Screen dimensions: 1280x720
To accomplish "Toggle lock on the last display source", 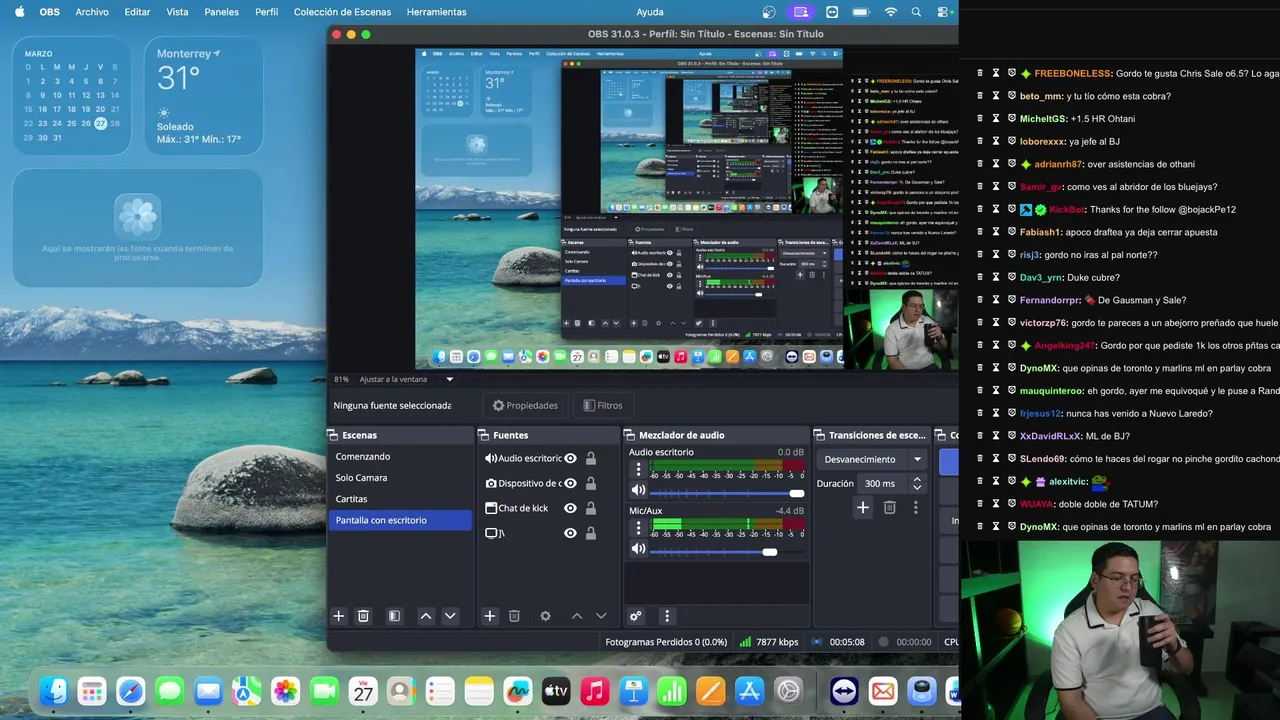I will (591, 533).
